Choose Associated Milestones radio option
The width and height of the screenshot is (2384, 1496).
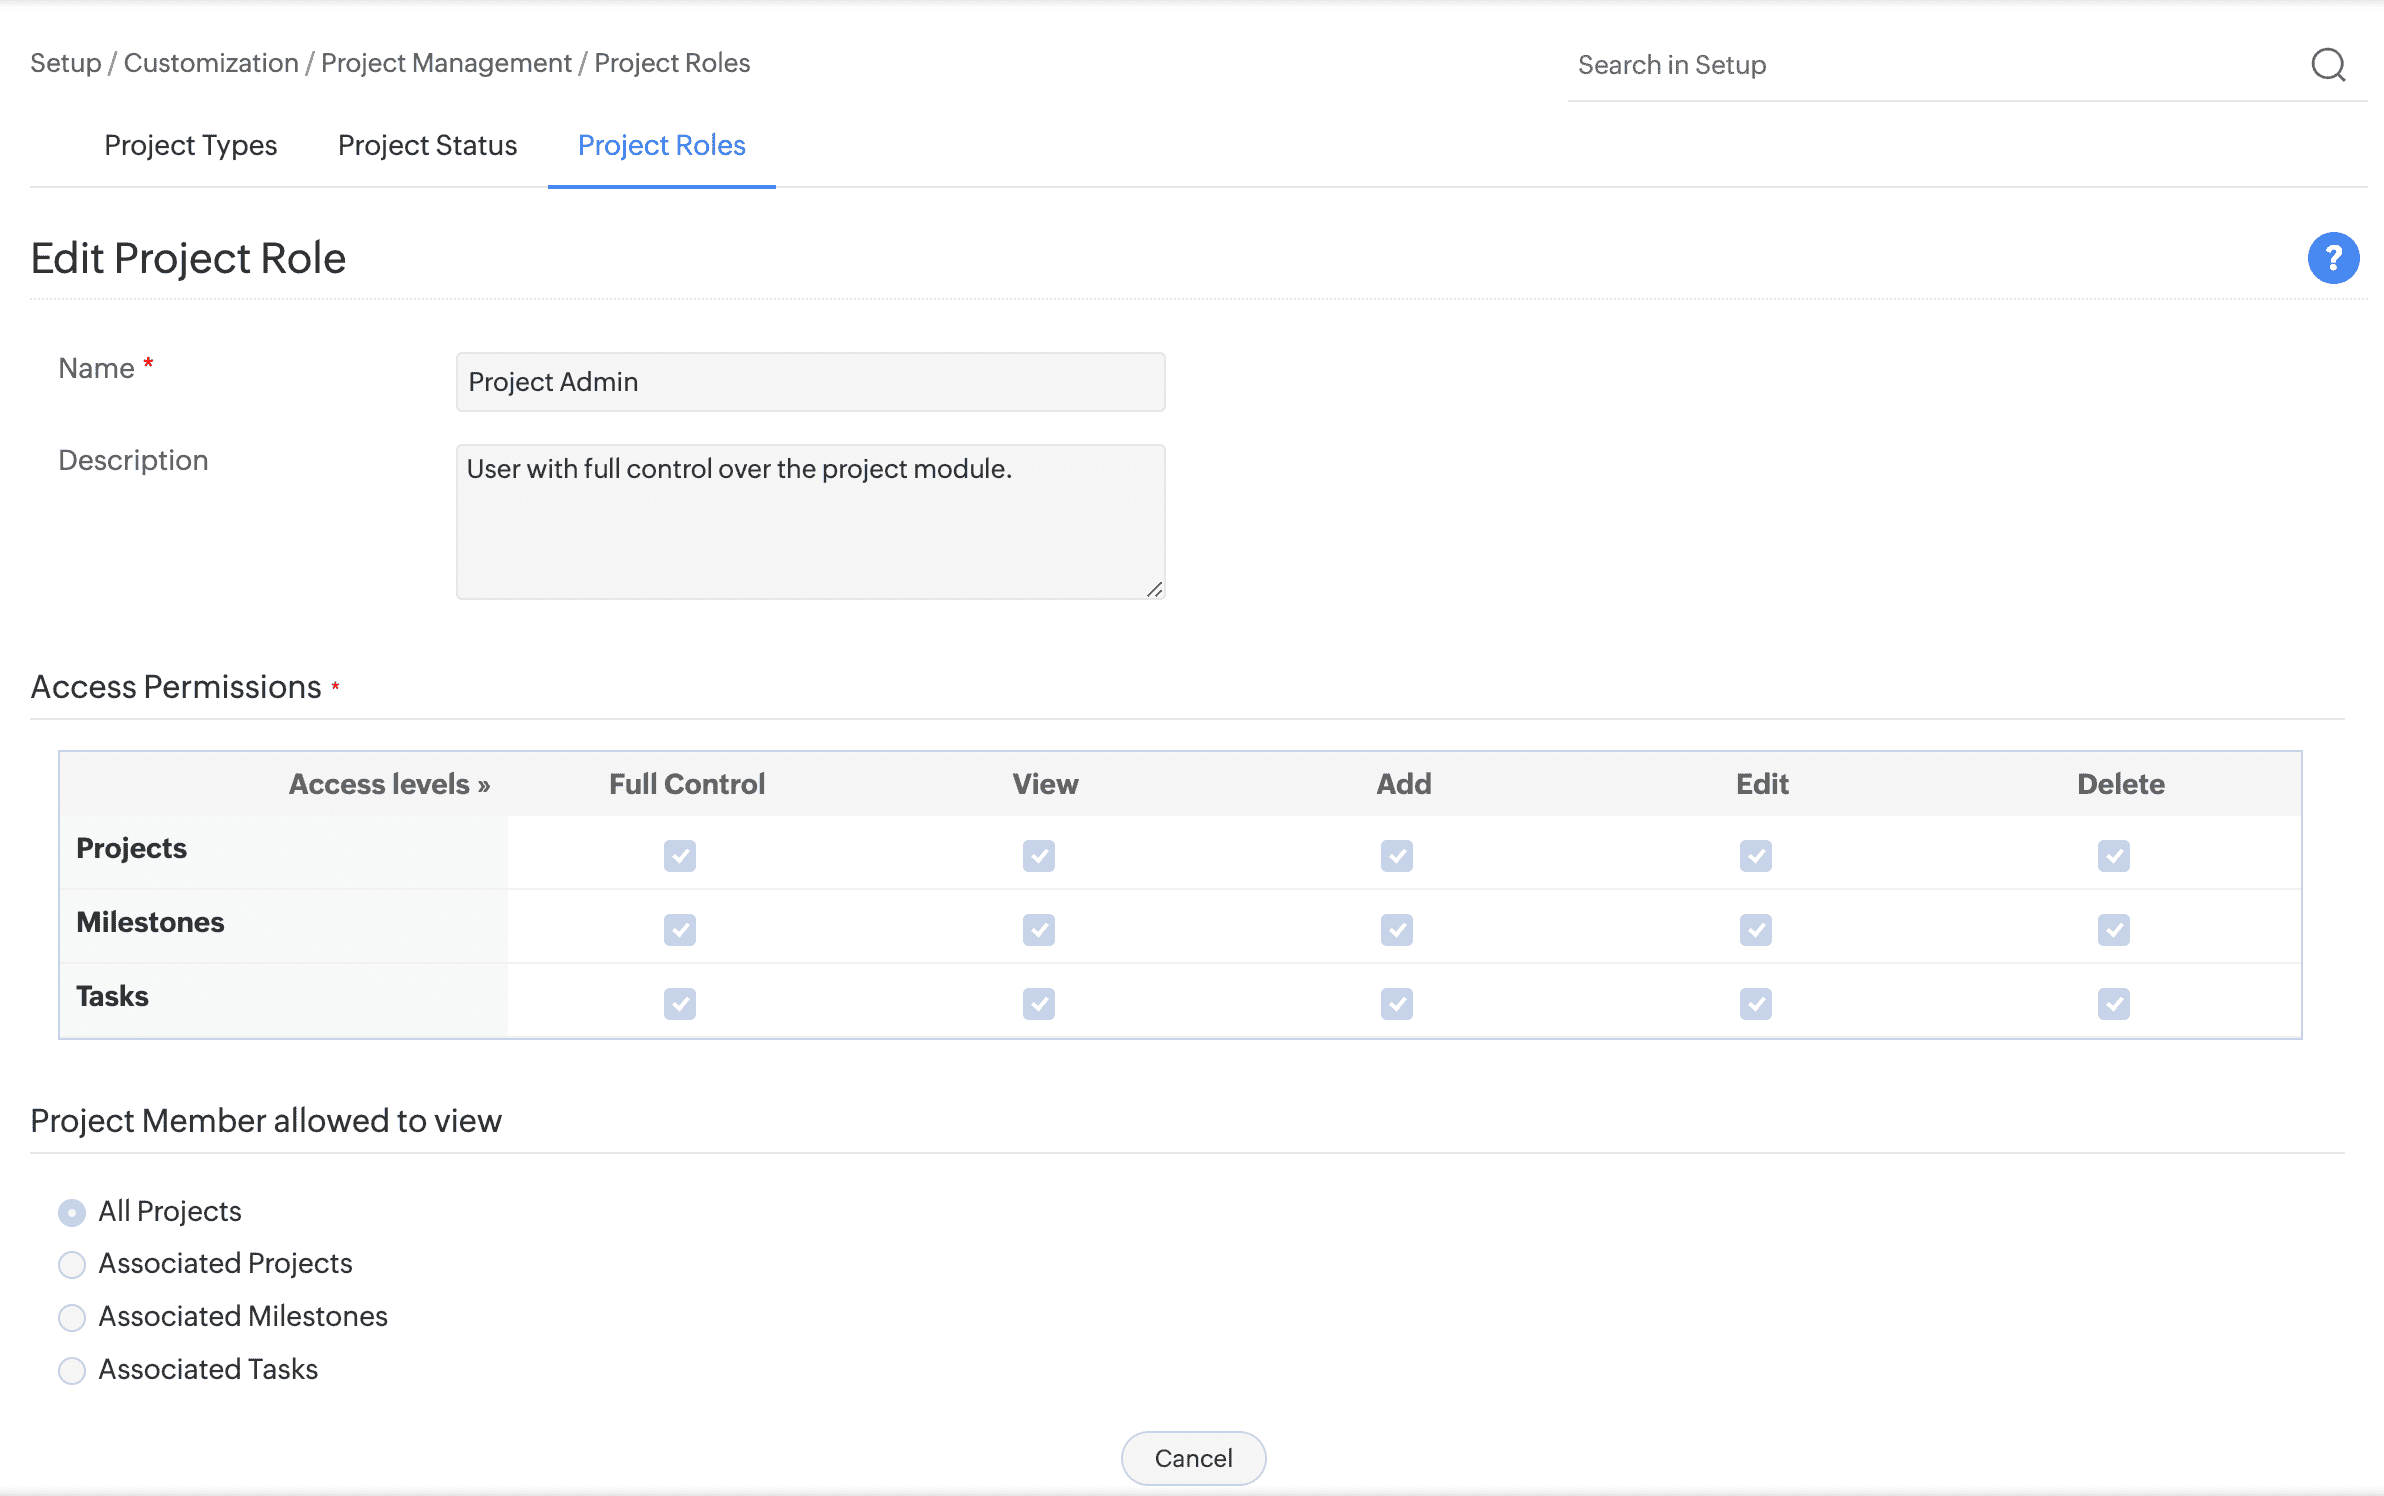tap(72, 1318)
